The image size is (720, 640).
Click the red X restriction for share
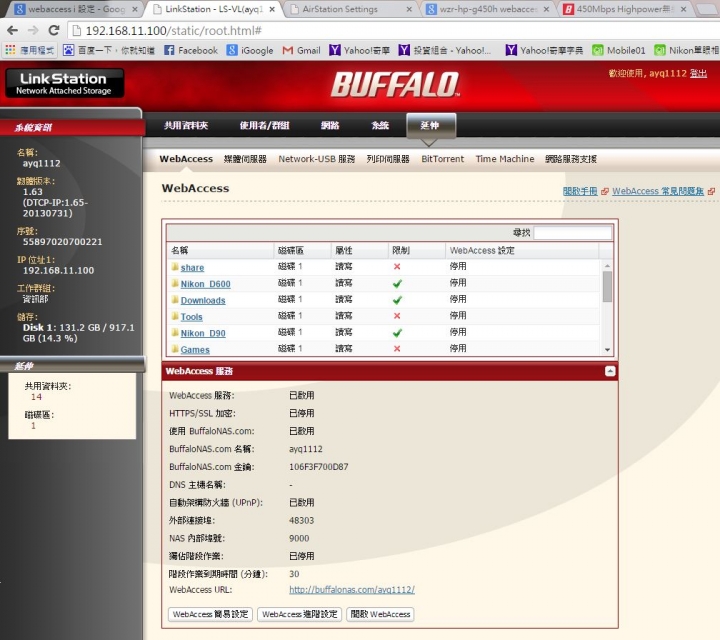[397, 267]
